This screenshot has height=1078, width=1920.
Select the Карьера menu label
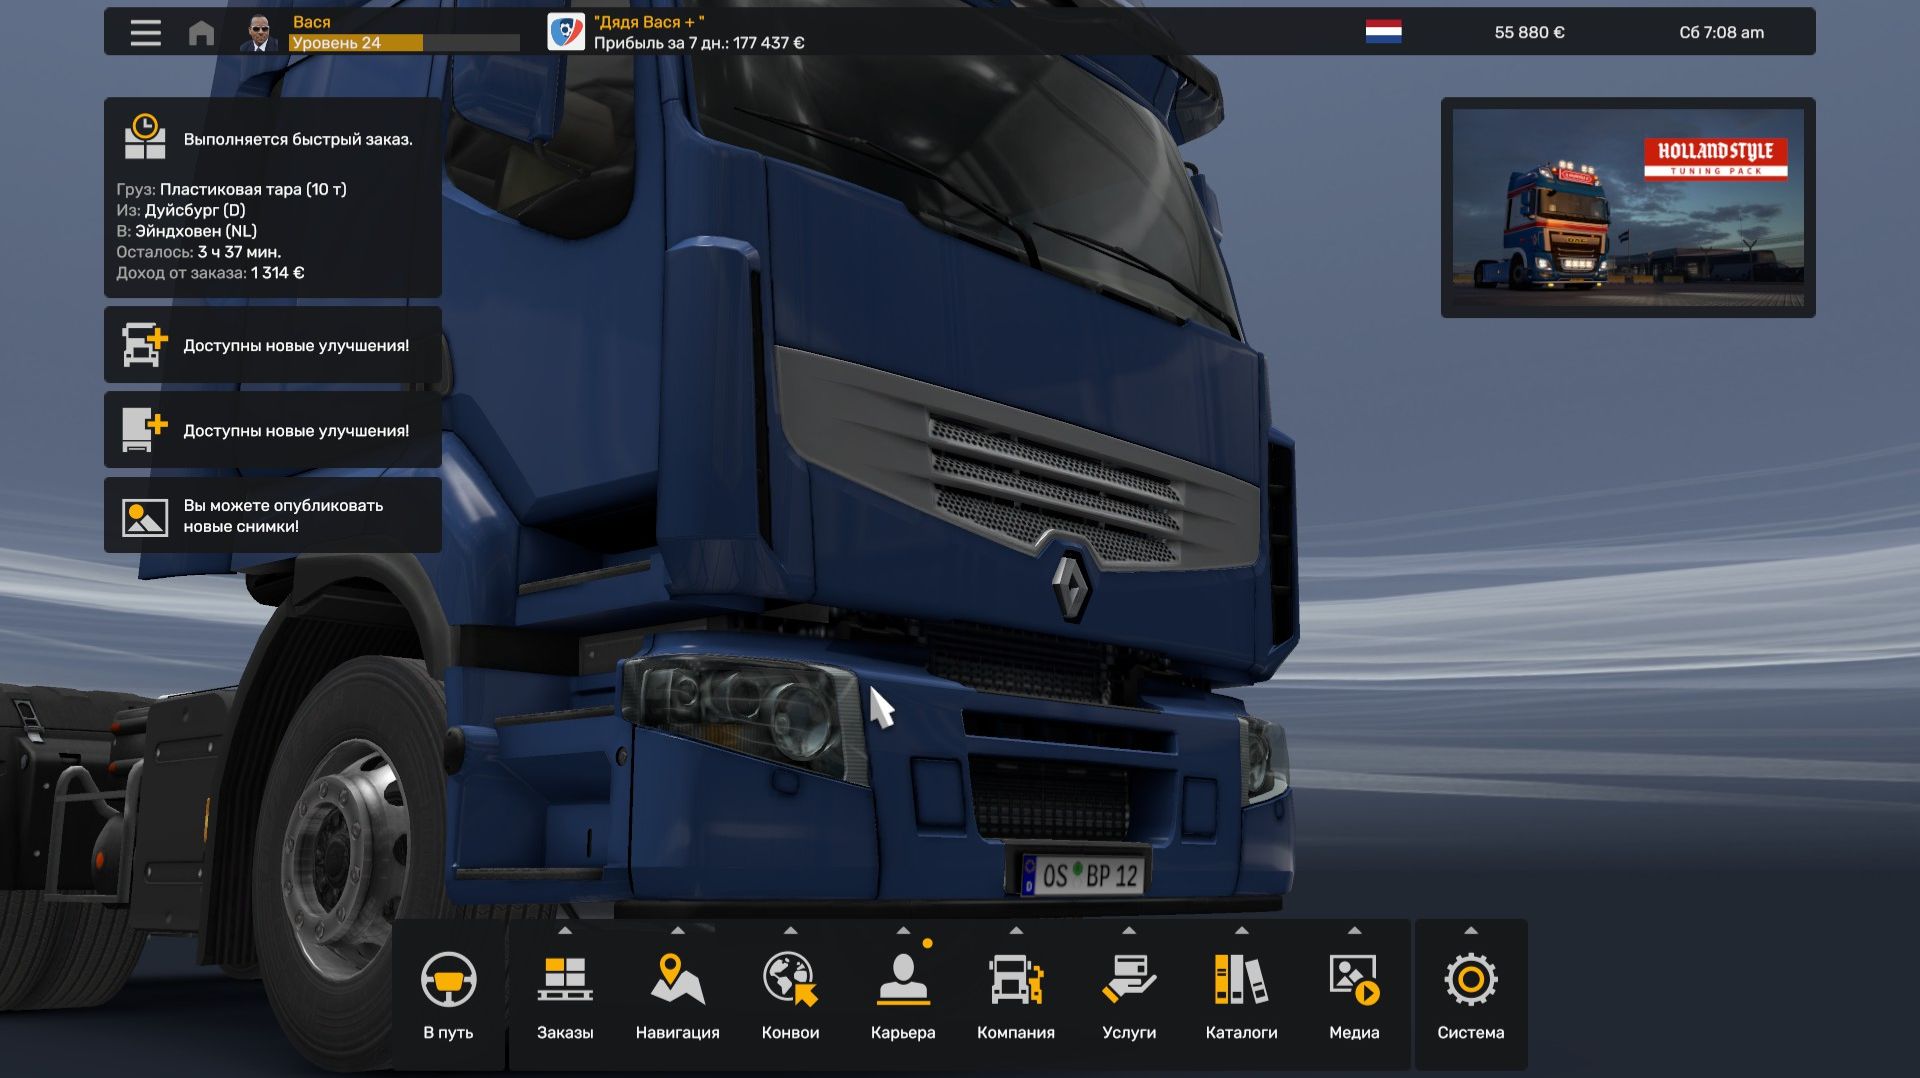point(903,1032)
